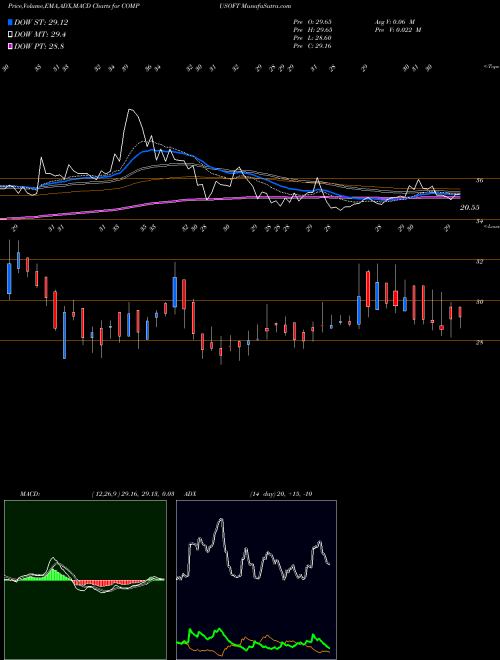Click the 'Pre O: 29.65' value

pos(313,22)
